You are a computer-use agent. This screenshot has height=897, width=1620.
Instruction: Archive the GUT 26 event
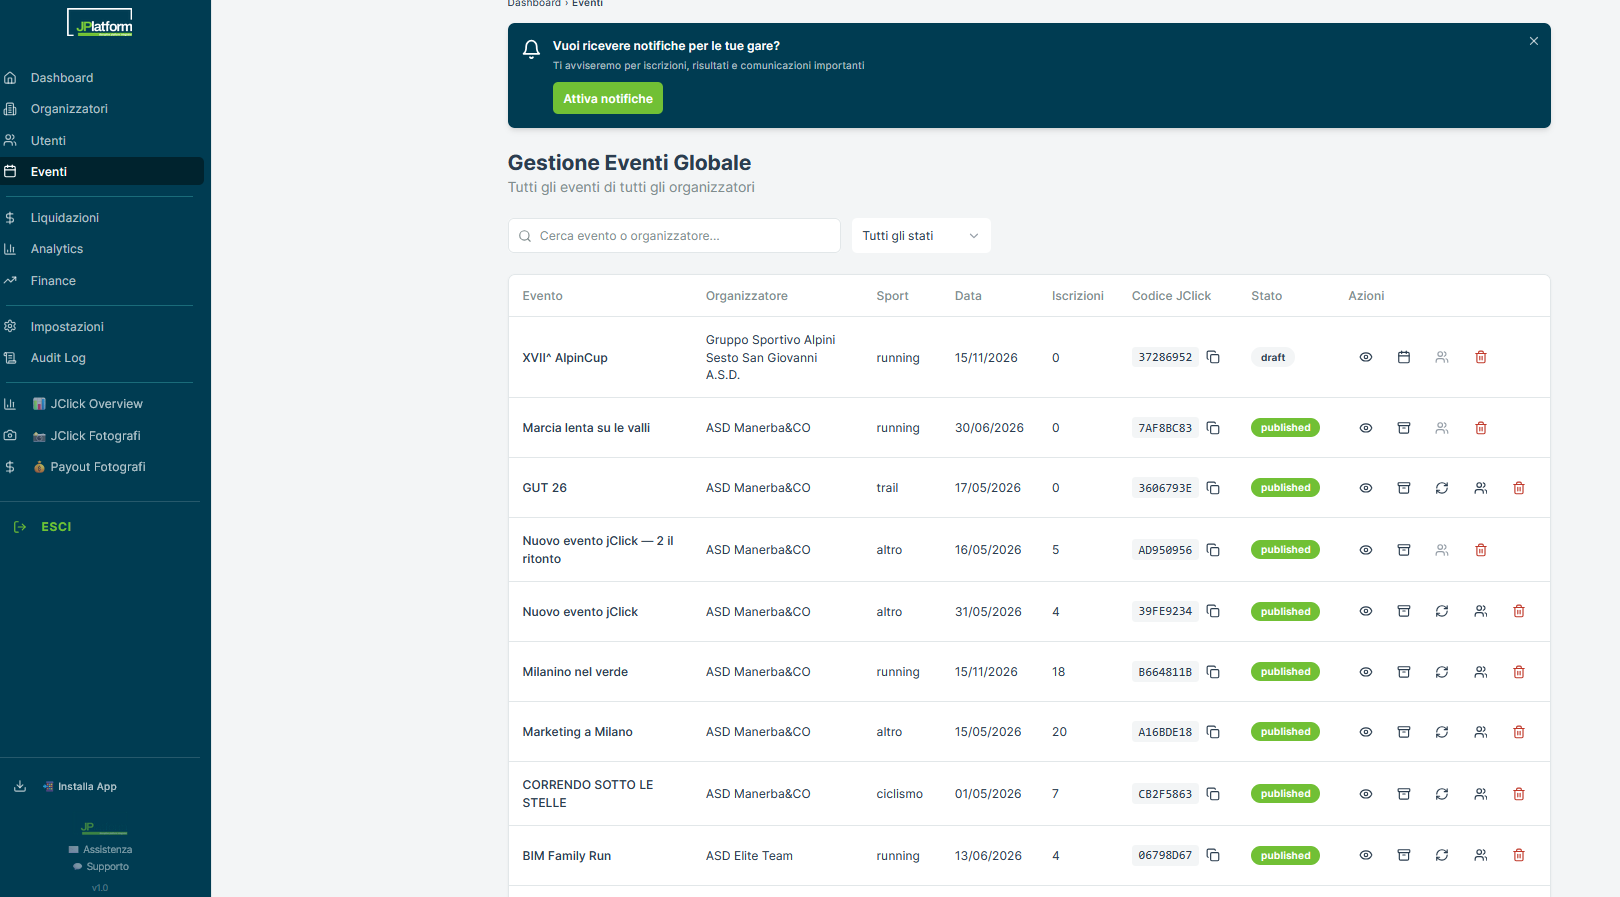pos(1404,488)
